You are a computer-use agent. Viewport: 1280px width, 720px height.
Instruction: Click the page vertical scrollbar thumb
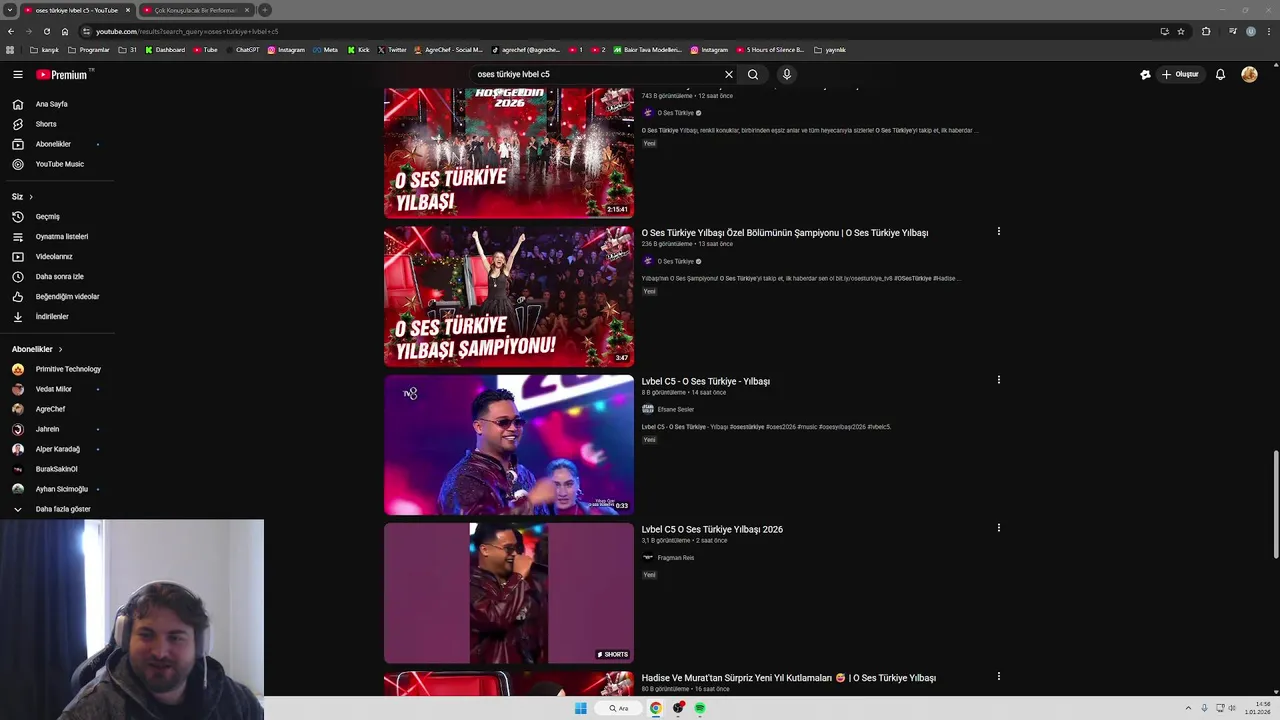pos(1275,505)
